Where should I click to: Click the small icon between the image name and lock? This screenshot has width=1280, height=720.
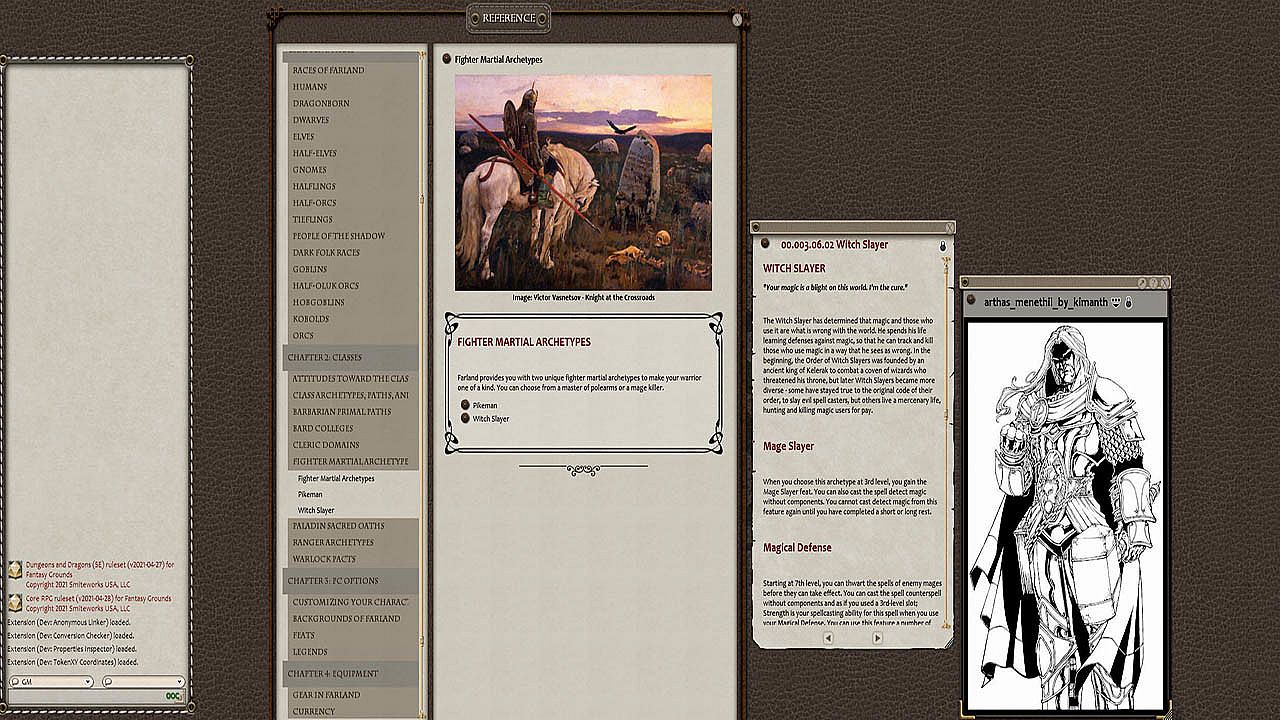click(1116, 300)
